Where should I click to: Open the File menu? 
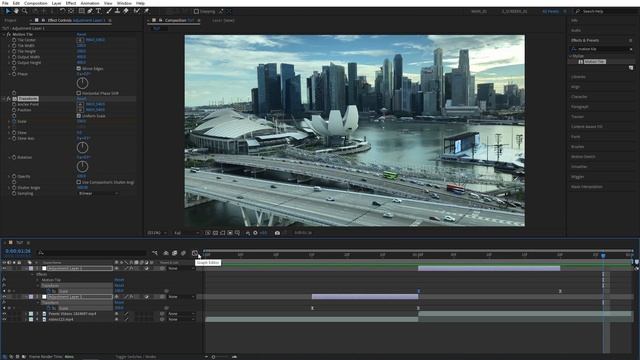pos(5,3)
